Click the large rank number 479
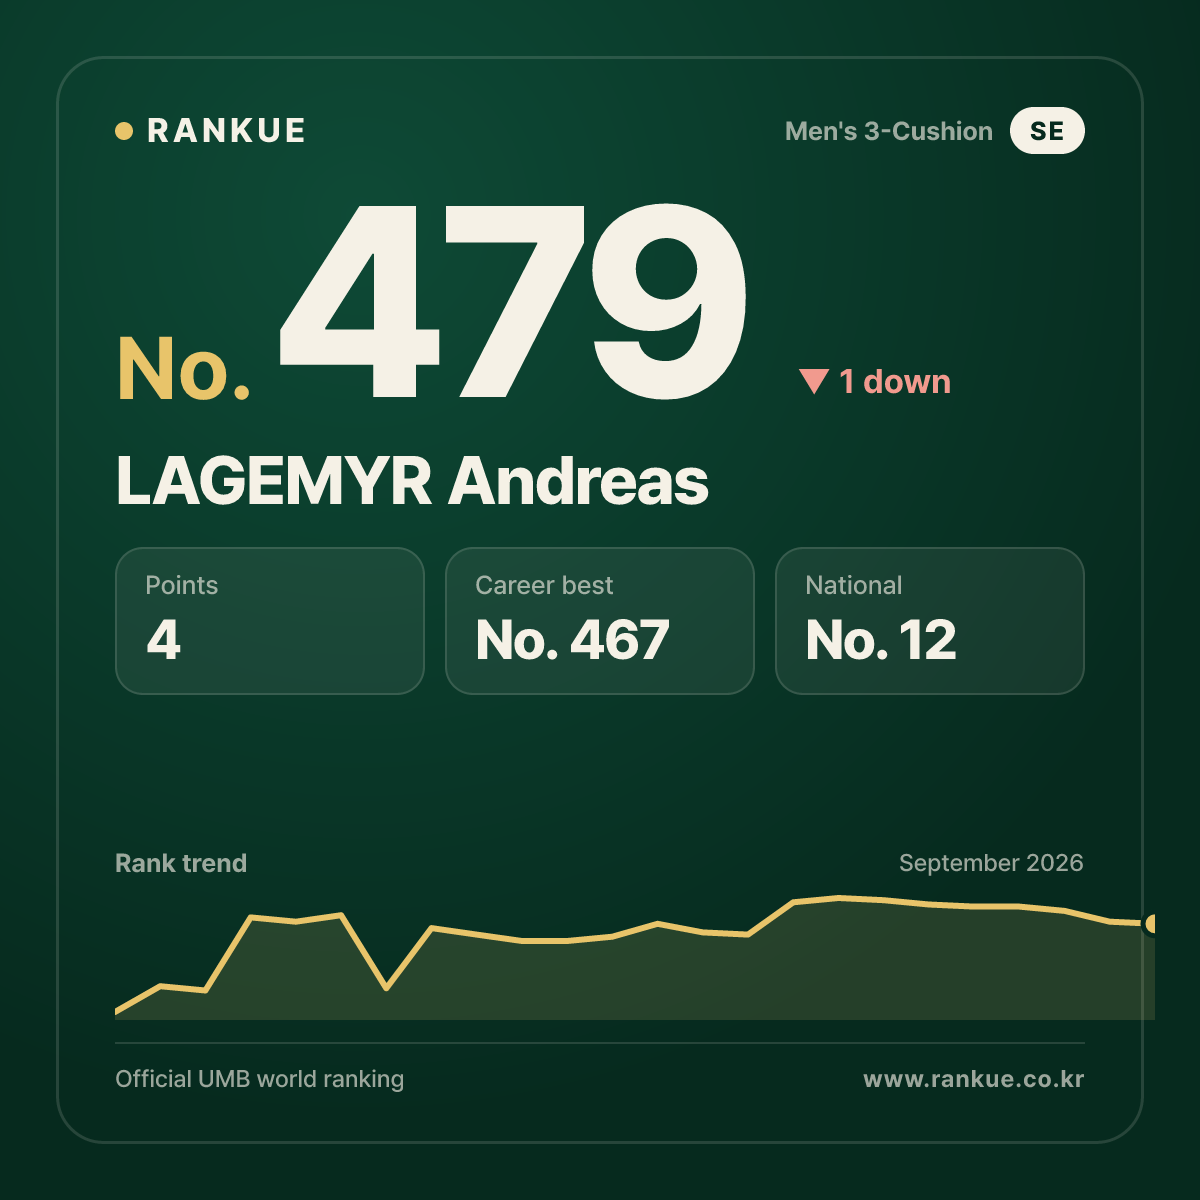 click(513, 301)
